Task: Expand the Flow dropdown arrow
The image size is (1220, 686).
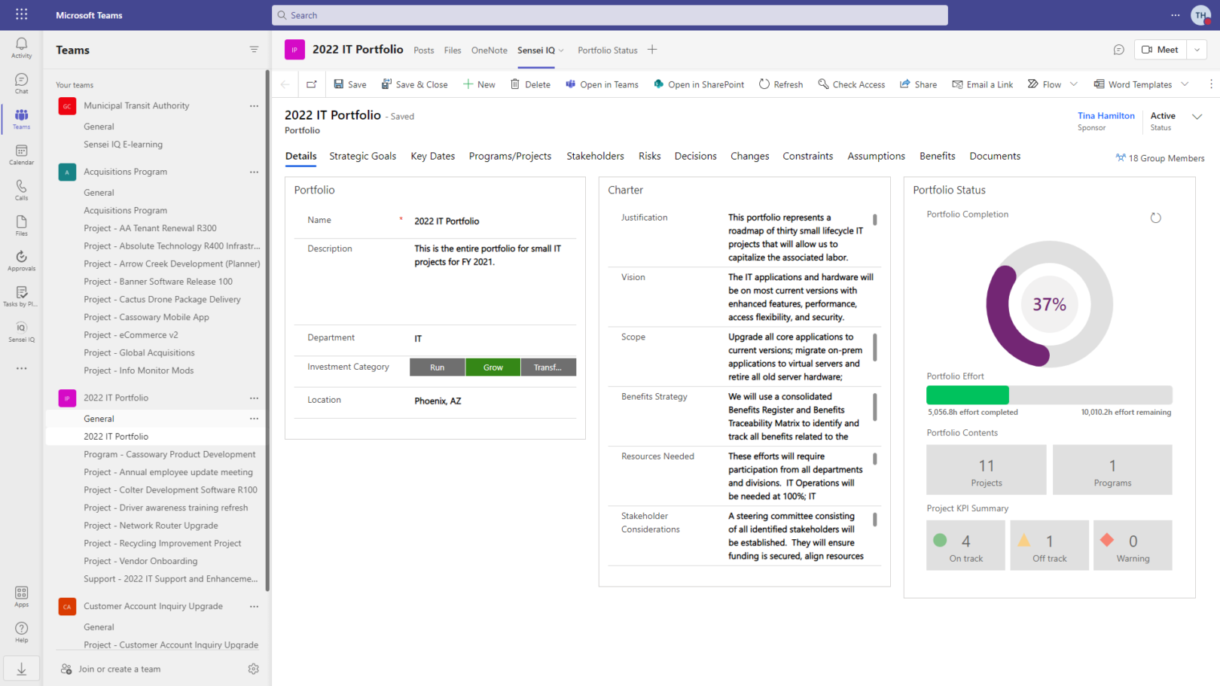Action: (x=1074, y=84)
